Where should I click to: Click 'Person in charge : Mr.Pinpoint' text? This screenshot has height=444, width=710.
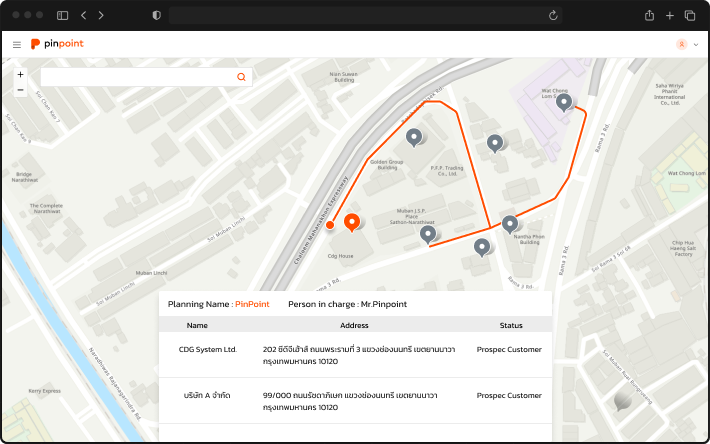point(347,304)
